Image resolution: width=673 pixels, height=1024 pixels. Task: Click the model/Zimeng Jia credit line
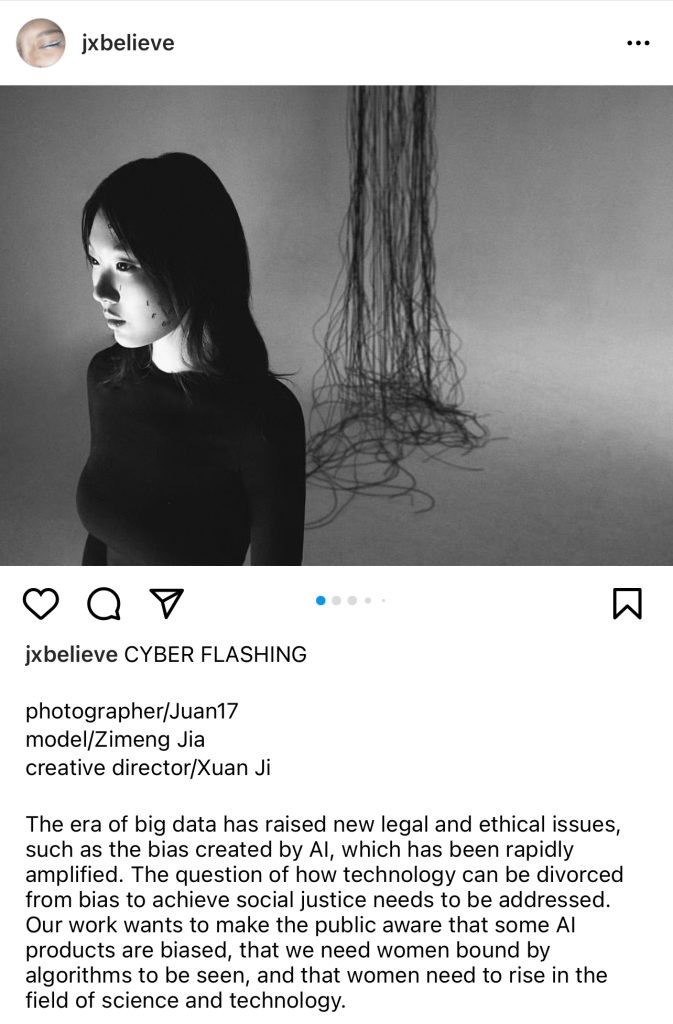coord(115,739)
